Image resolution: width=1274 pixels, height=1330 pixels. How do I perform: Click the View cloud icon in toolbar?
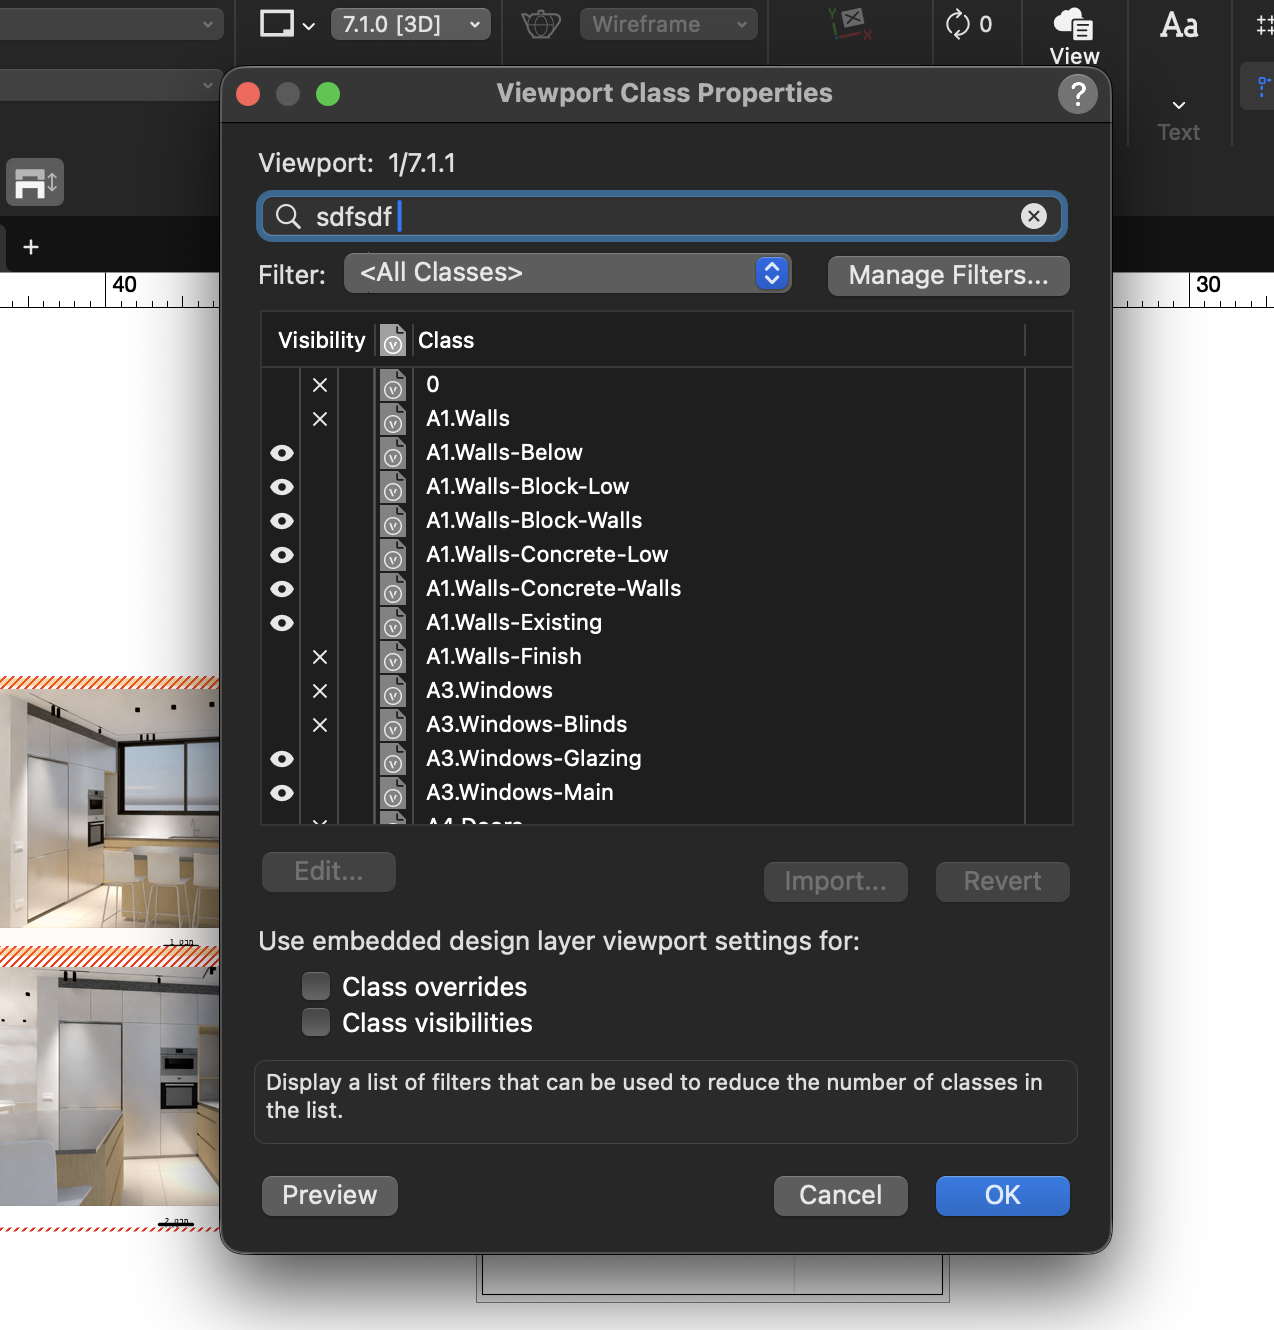click(1074, 24)
